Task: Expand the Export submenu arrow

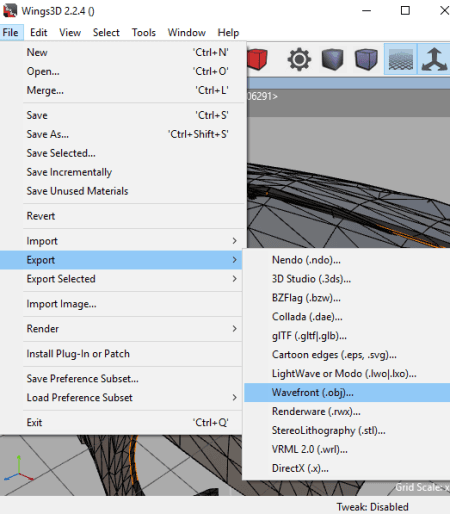Action: tap(235, 260)
